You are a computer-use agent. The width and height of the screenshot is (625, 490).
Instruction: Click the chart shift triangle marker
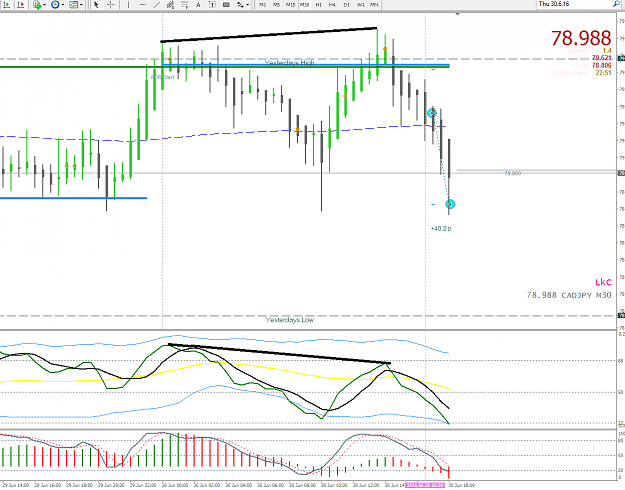[x=458, y=14]
